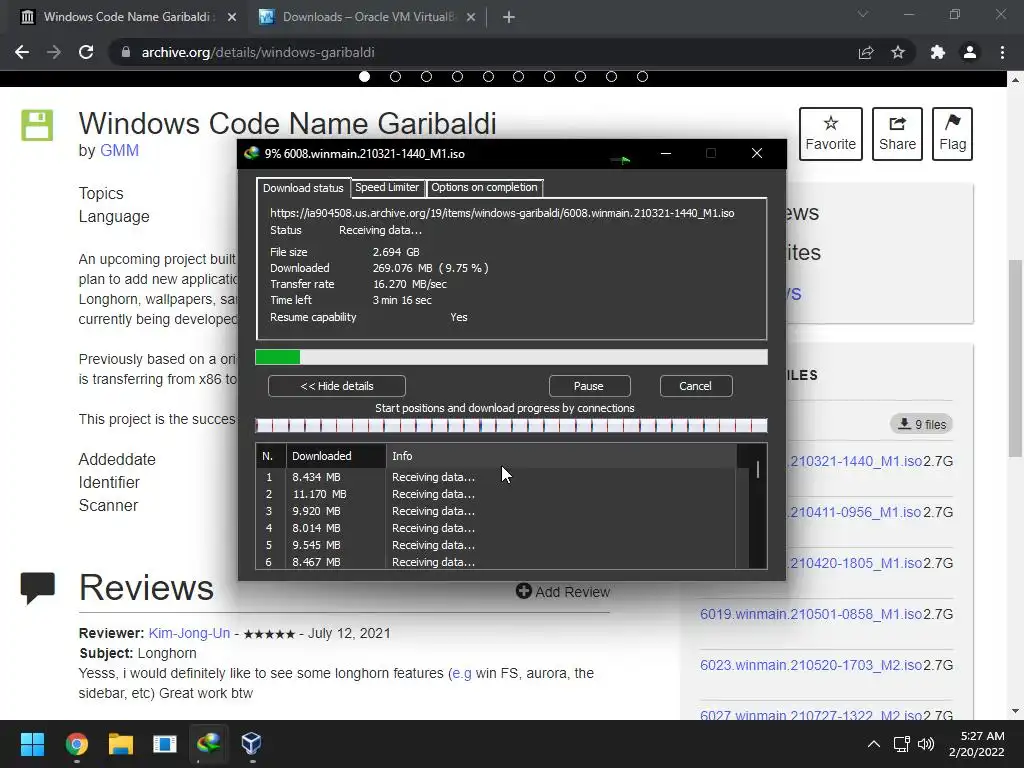Switch to the Downloads – Oracle VM VirtualBox tab
The width and height of the screenshot is (1024, 768).
point(368,17)
